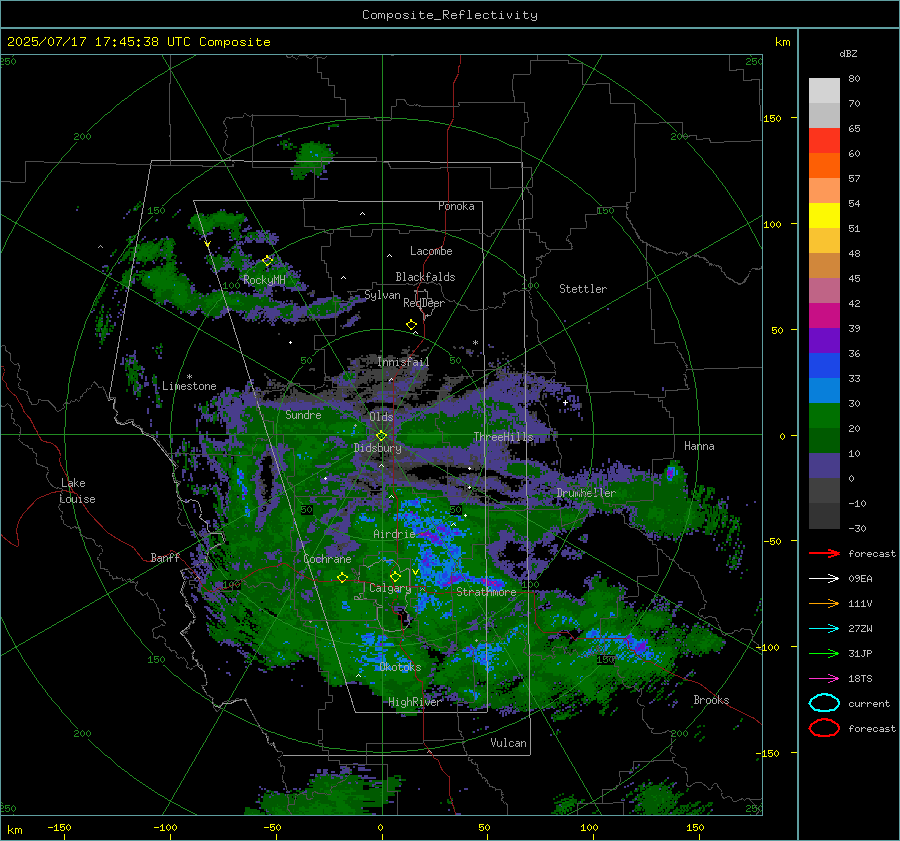
Task: Click the orange 111V arrow icon
Action: 824,603
